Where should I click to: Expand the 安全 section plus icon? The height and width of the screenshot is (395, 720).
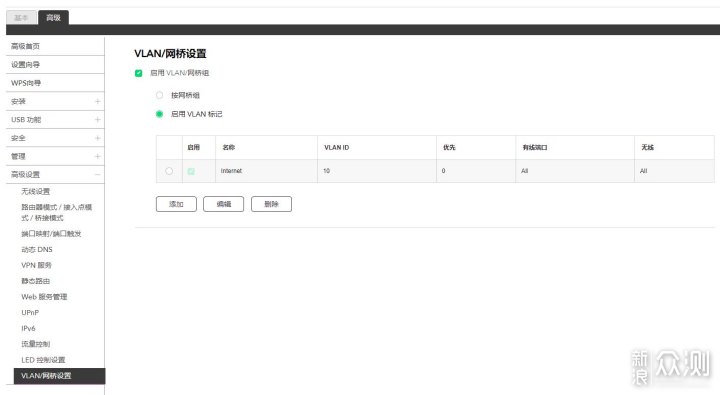coord(97,138)
